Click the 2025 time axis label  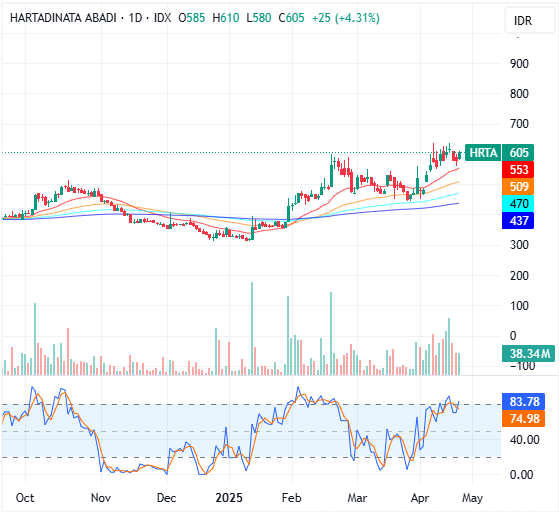tap(229, 497)
